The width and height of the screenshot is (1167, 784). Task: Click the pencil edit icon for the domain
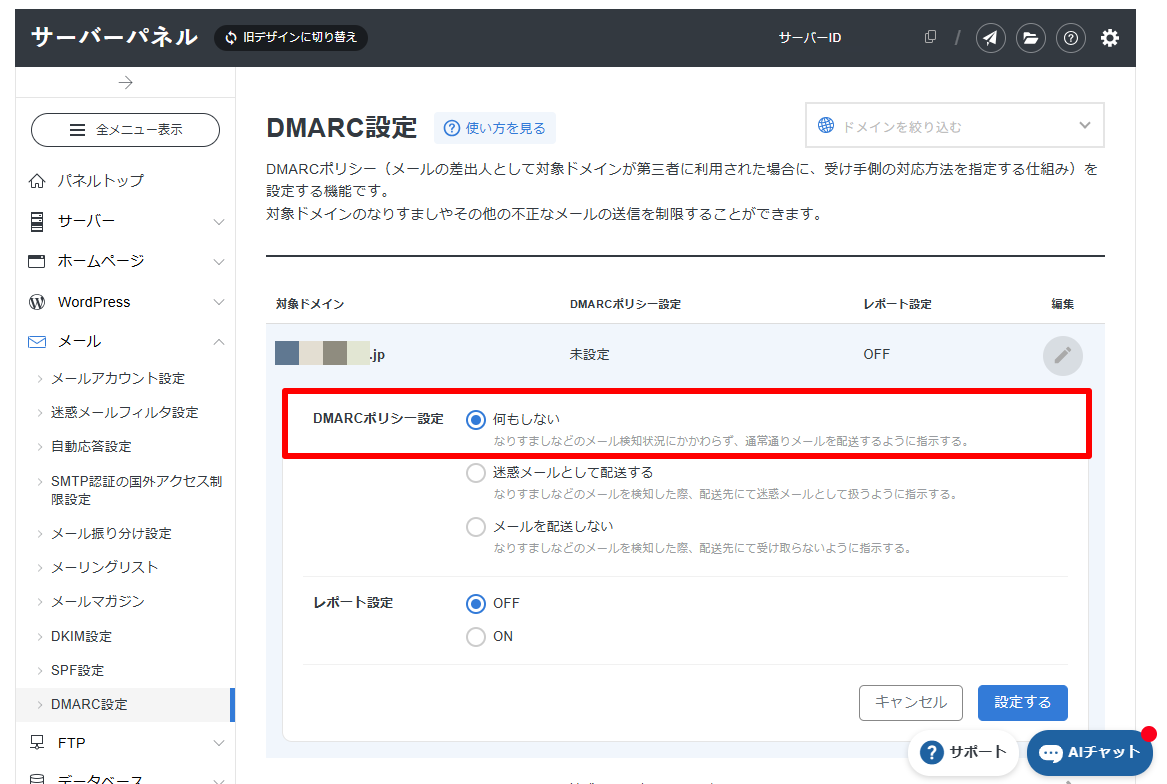point(1062,355)
